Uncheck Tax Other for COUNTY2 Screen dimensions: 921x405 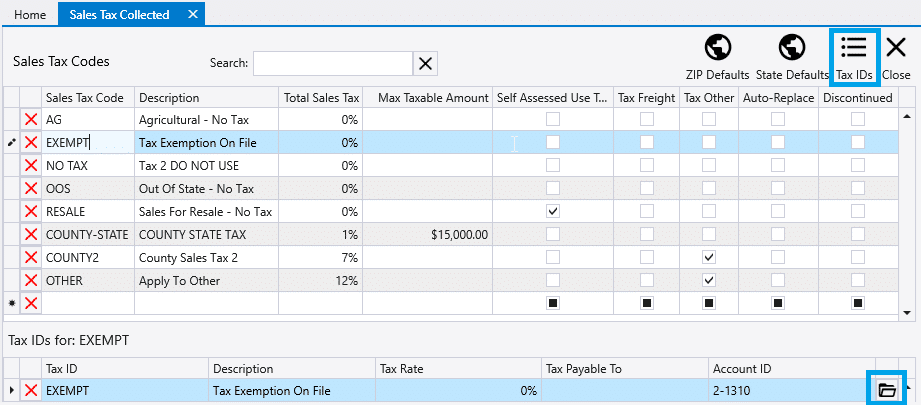pyautogui.click(x=708, y=258)
